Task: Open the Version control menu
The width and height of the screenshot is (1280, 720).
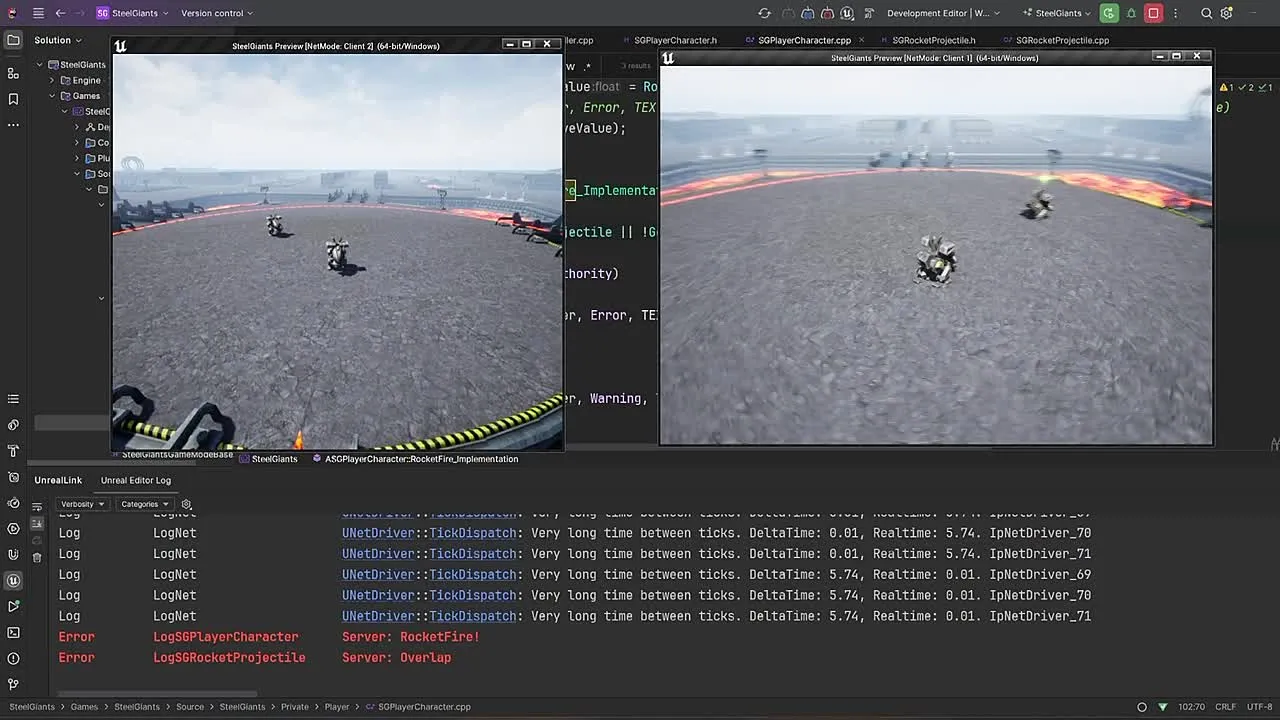Action: point(217,13)
